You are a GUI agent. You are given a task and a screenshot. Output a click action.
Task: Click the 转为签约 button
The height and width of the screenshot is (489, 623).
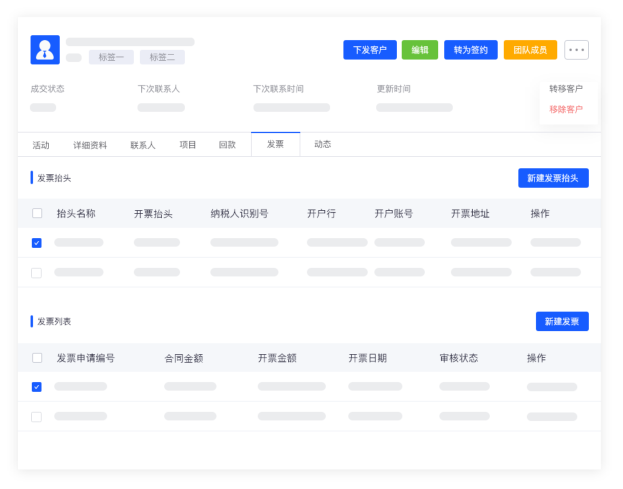click(x=470, y=50)
